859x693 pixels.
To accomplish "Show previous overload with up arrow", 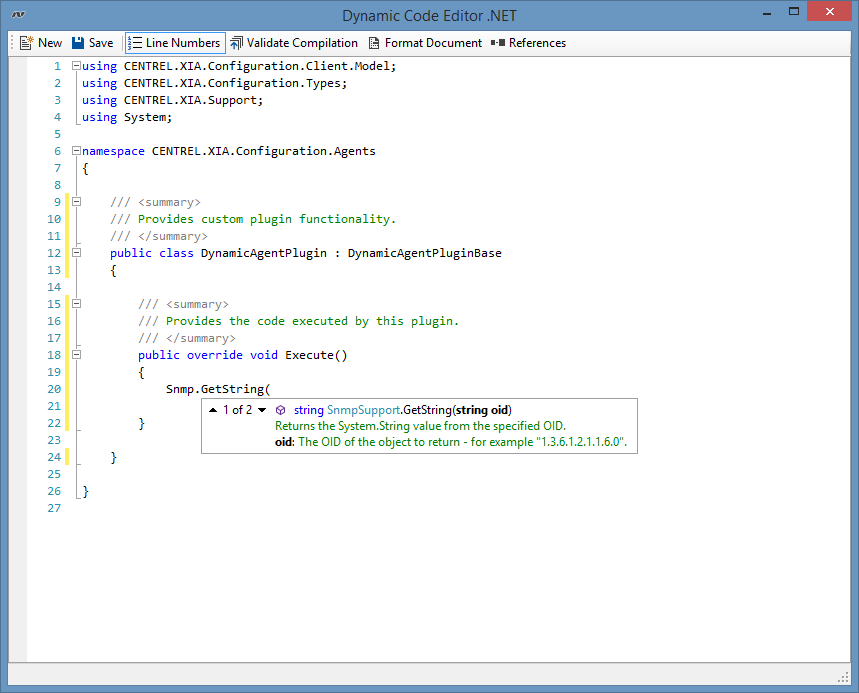I will click(x=213, y=410).
